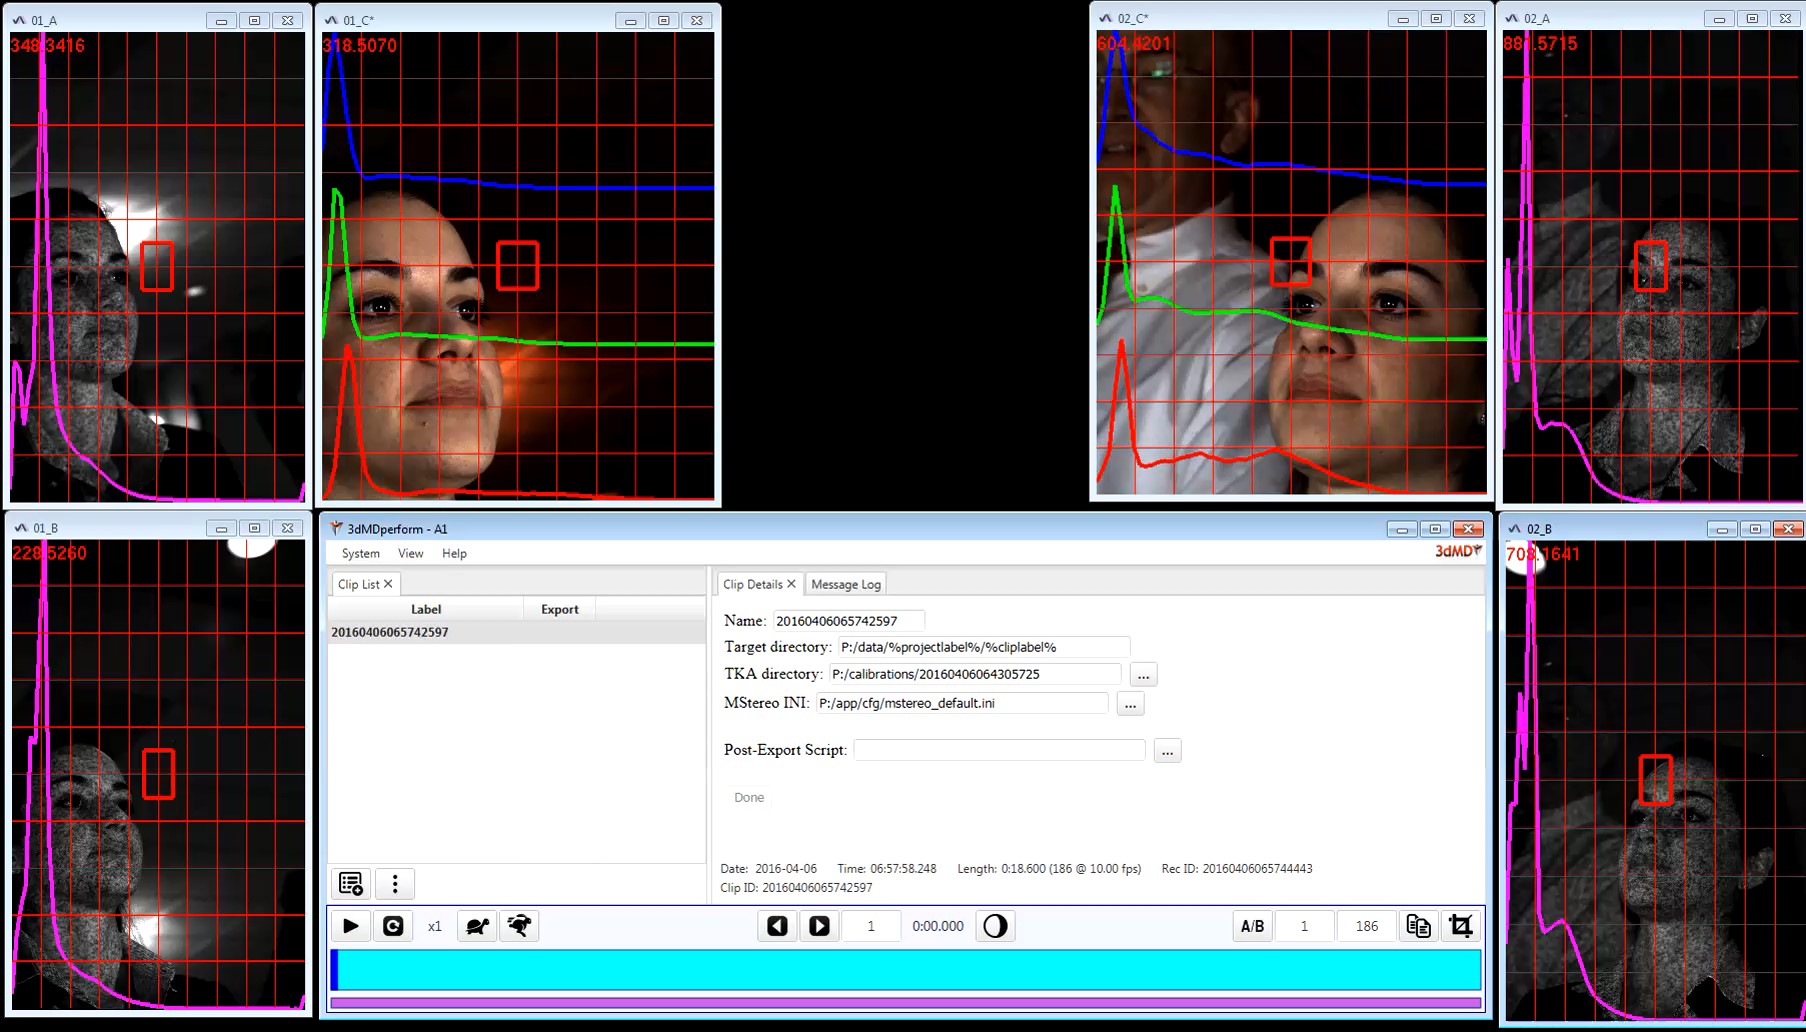
Task: Step forward one frame
Action: 819,926
